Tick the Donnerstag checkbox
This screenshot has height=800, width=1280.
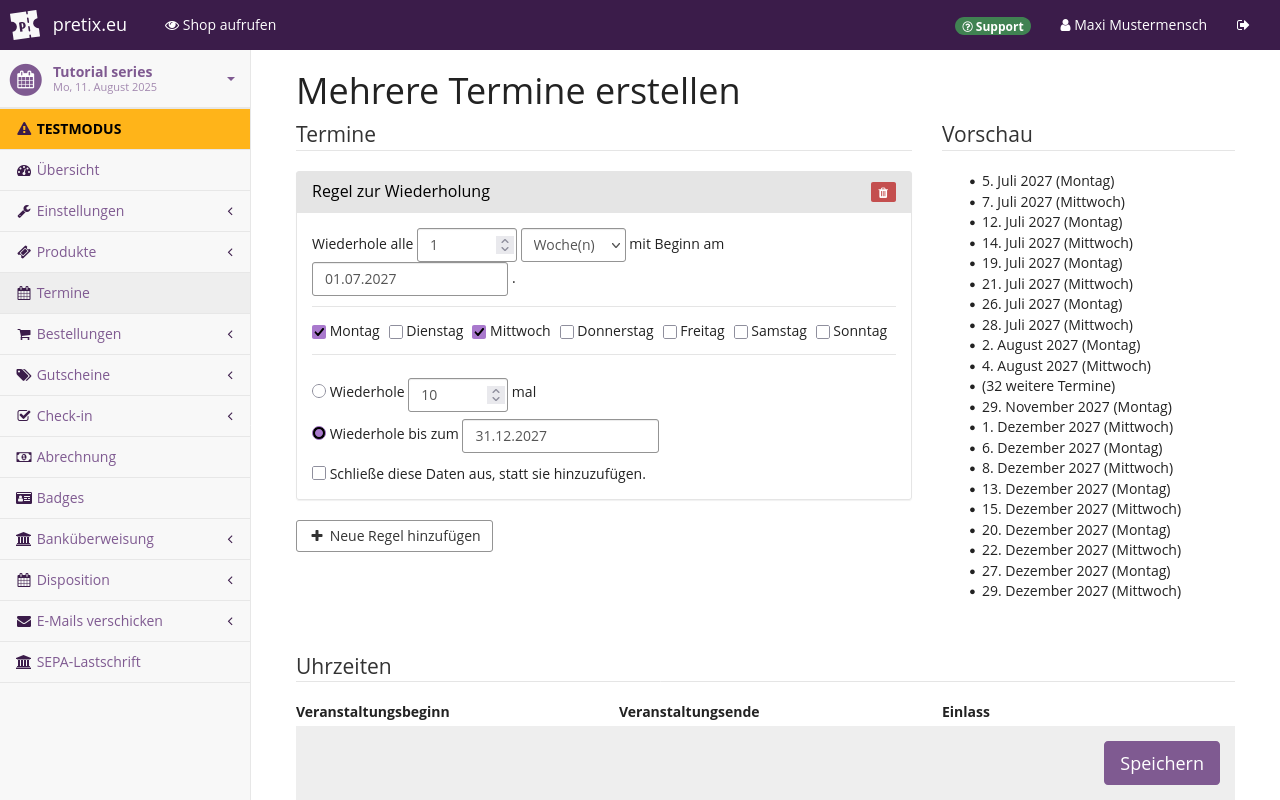[x=567, y=332]
